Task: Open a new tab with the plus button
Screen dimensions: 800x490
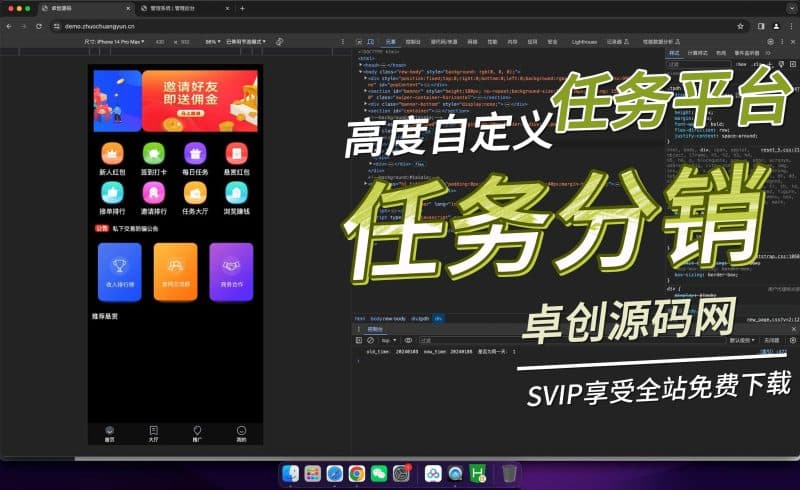Action: [242, 8]
